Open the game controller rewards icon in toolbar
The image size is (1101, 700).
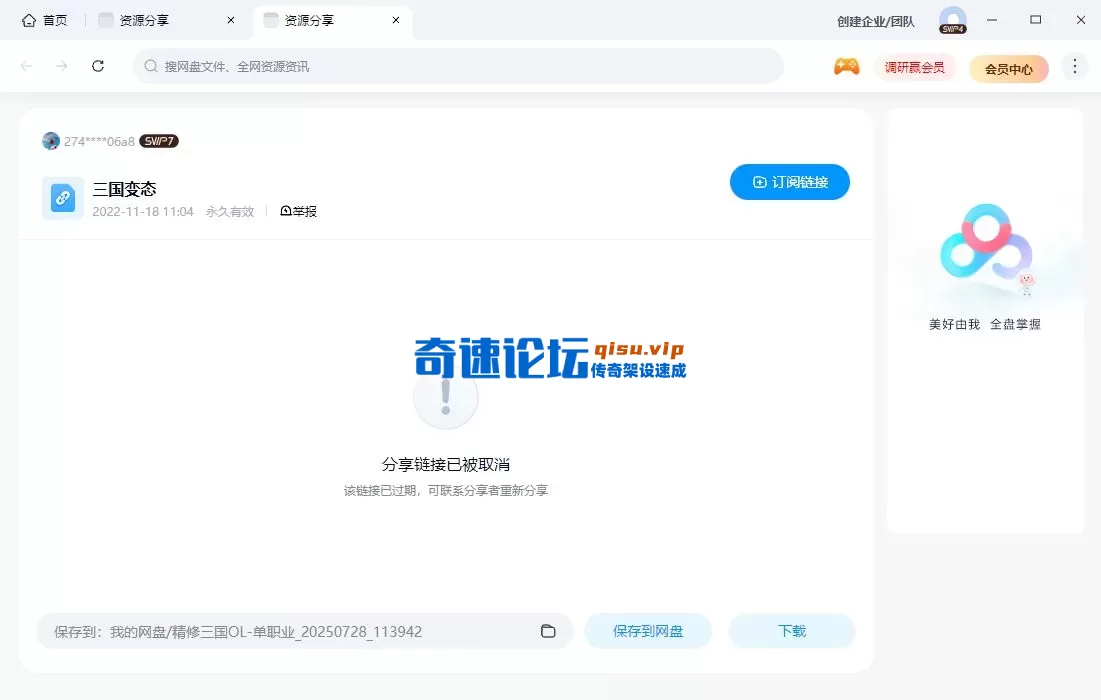(x=846, y=66)
